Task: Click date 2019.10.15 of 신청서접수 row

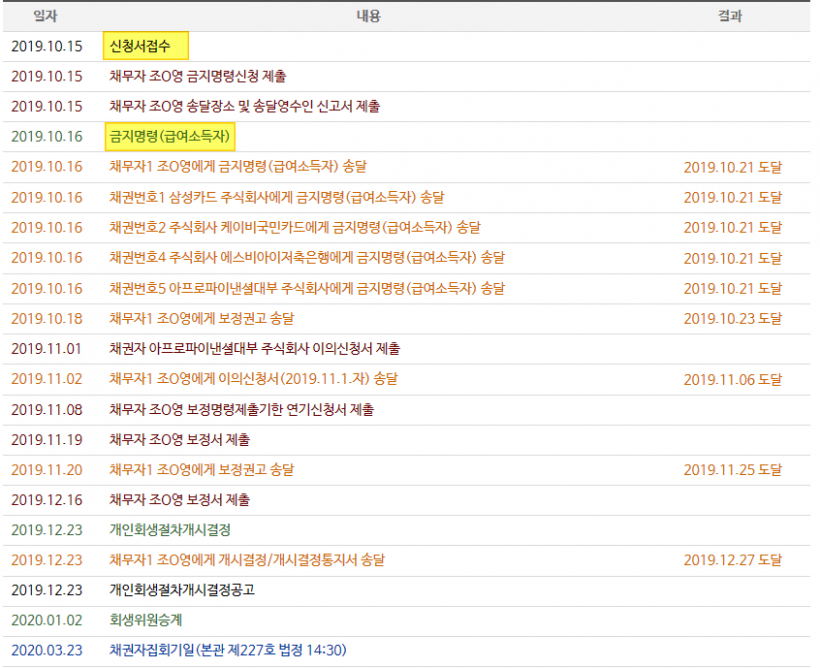Action: point(47,46)
